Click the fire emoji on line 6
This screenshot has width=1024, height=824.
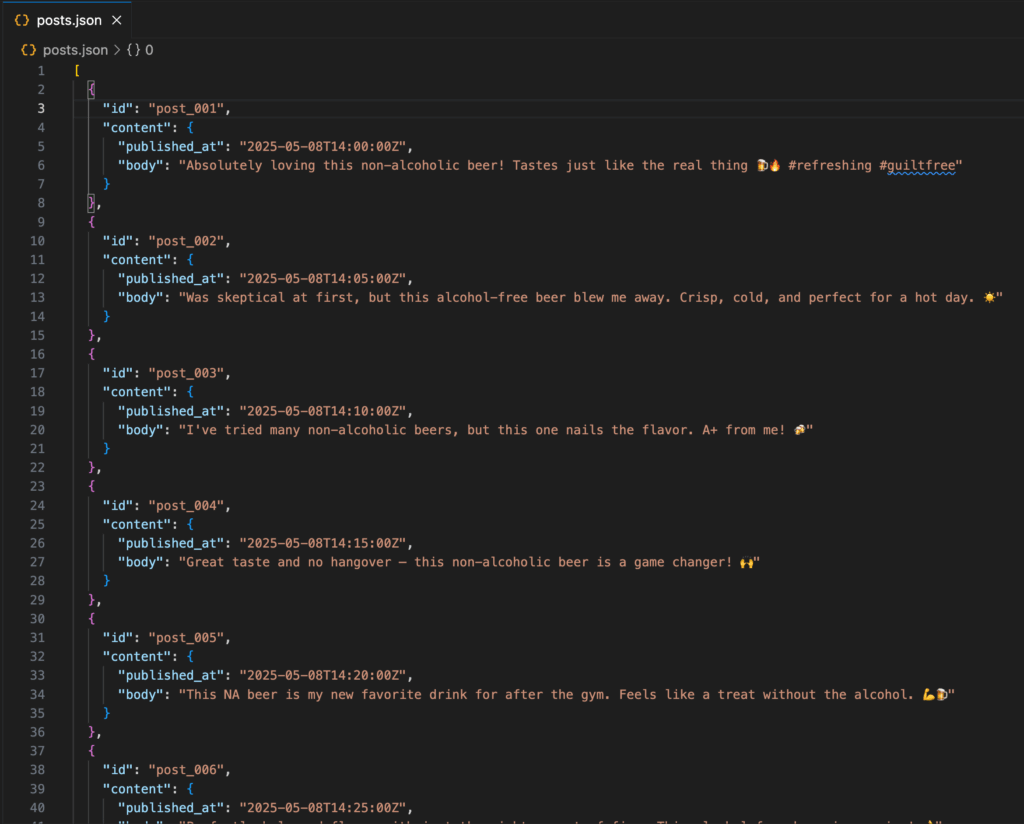click(775, 165)
